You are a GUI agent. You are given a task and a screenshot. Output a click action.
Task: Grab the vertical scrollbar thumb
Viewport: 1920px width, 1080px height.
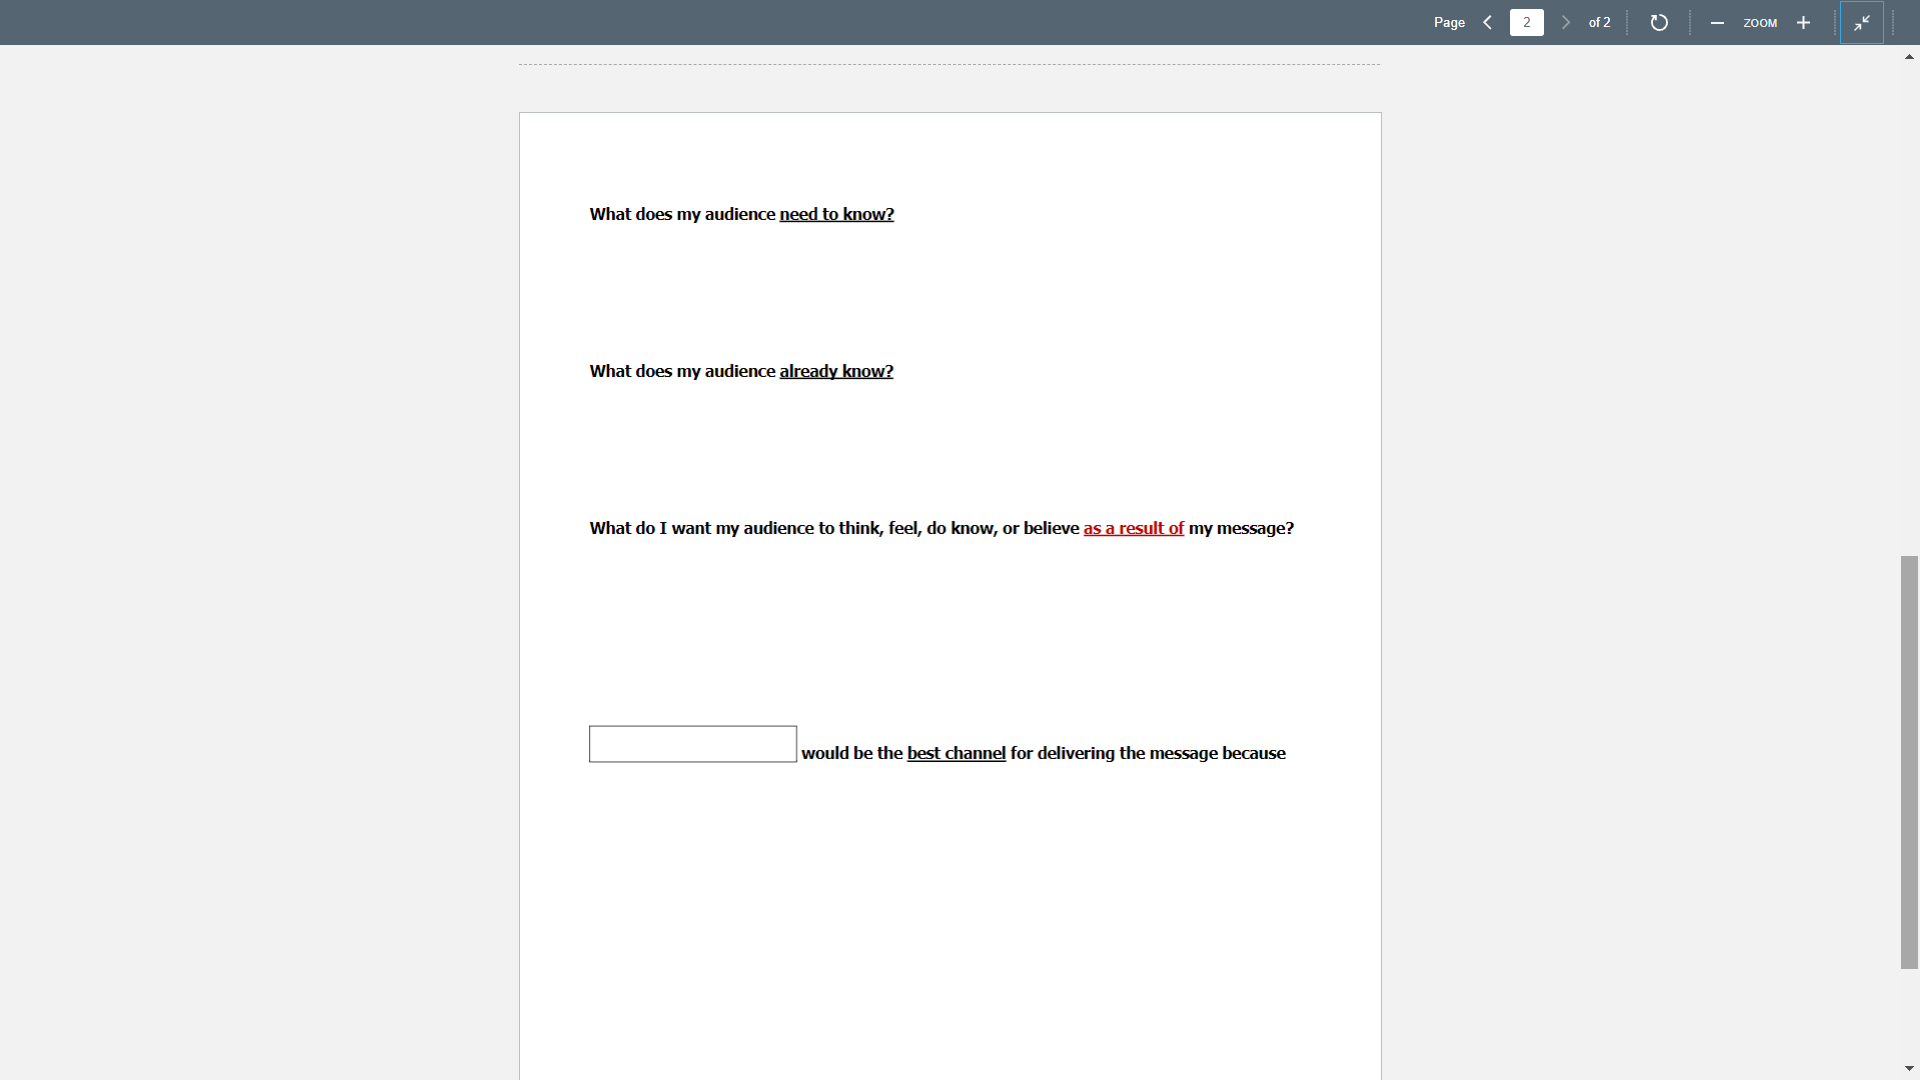(1909, 763)
